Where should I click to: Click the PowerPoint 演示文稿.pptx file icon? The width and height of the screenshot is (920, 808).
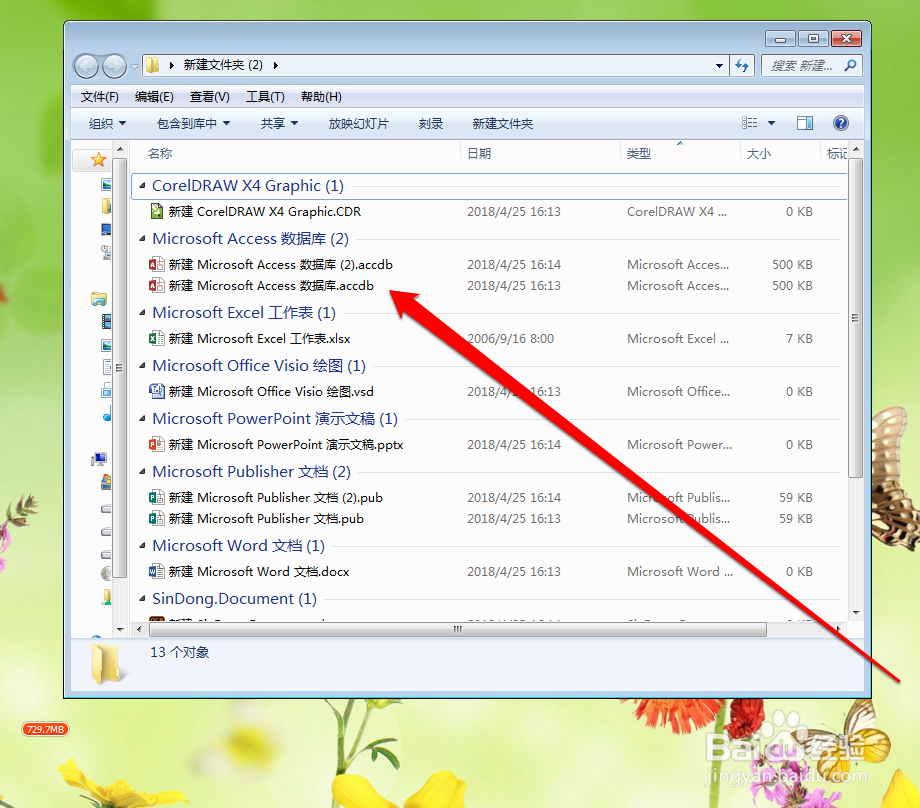157,444
